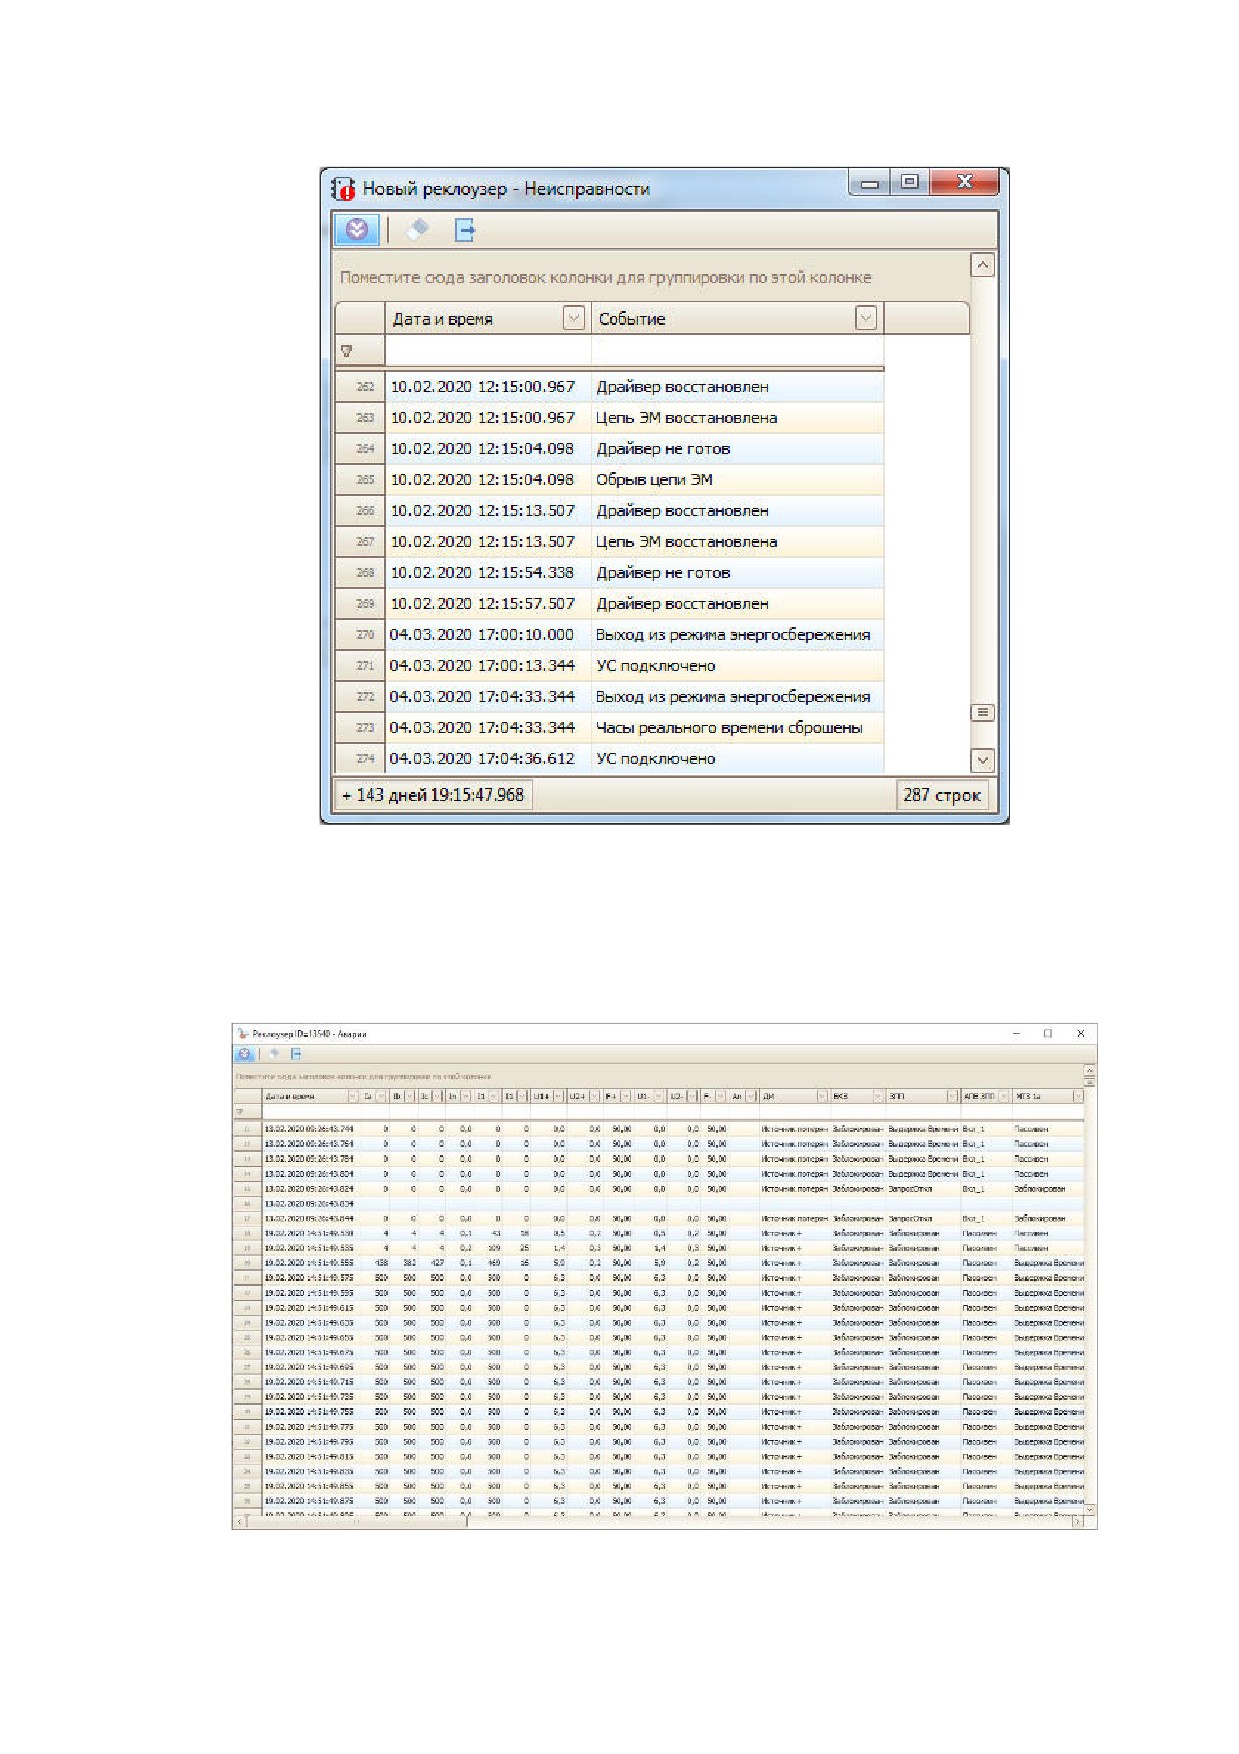Open the Дата и время column filter dropdown in Неисправности
Screen dimensions: 1239x1754
574,318
